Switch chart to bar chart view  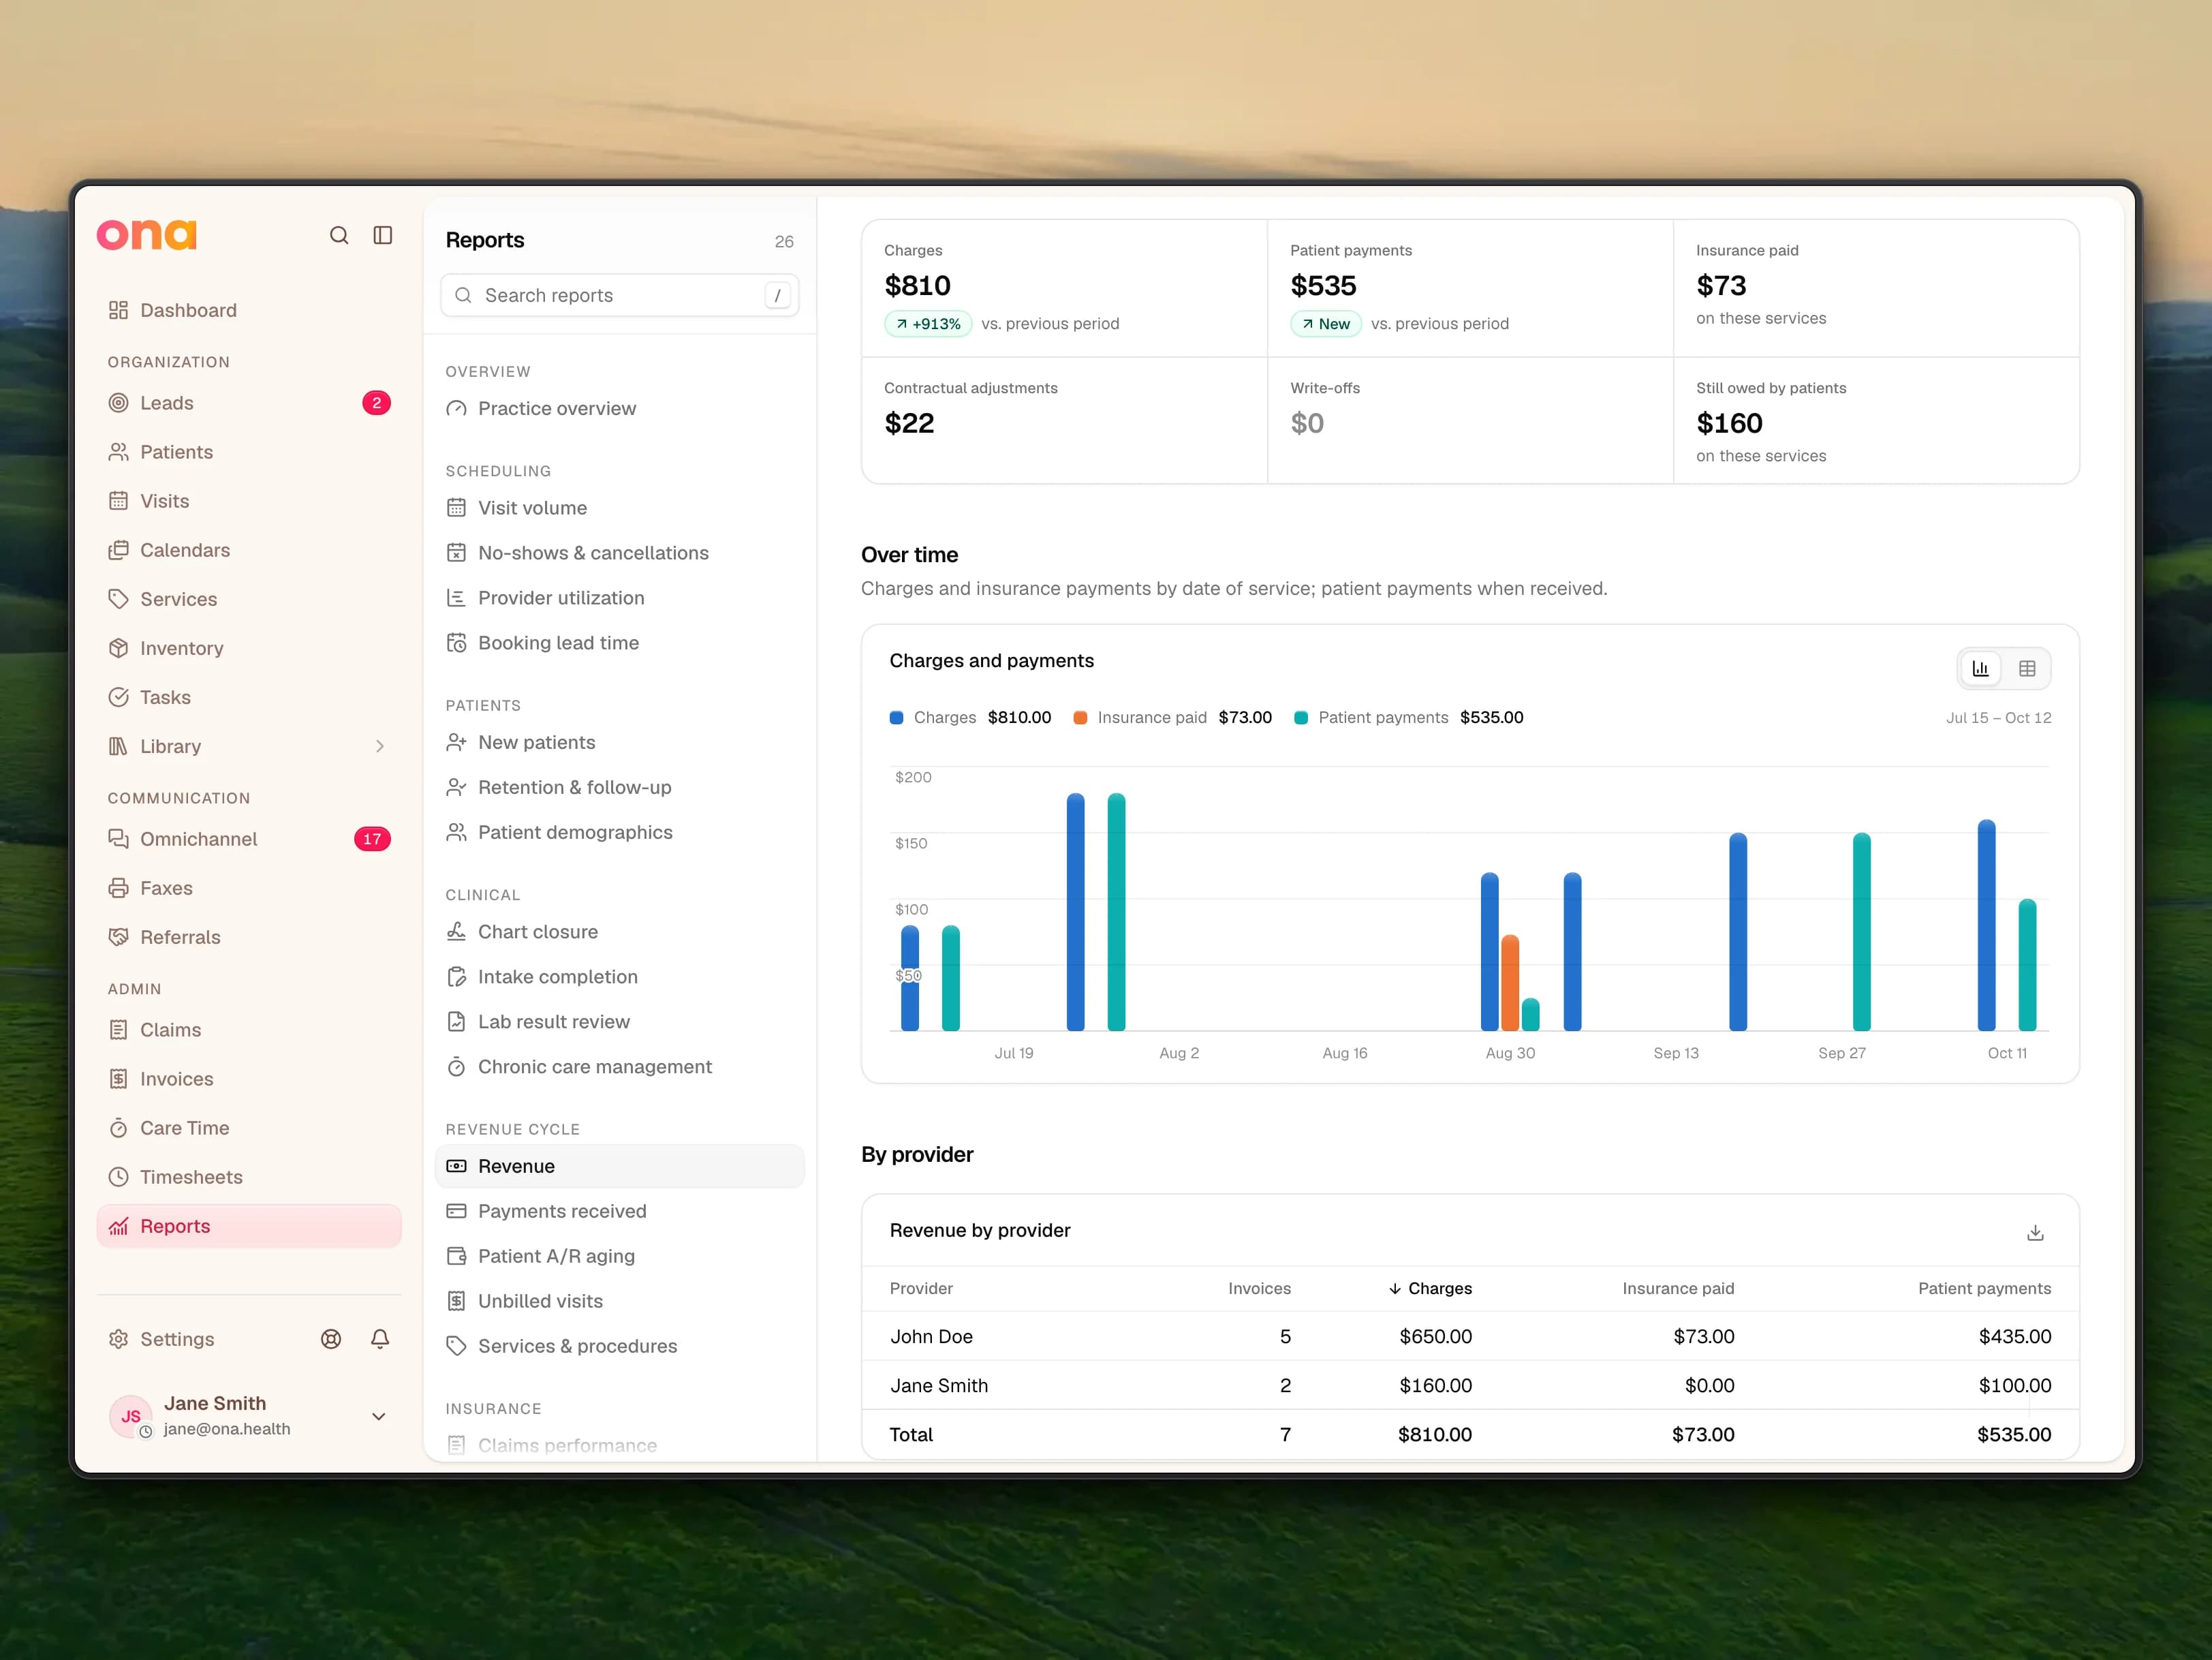(x=1980, y=669)
